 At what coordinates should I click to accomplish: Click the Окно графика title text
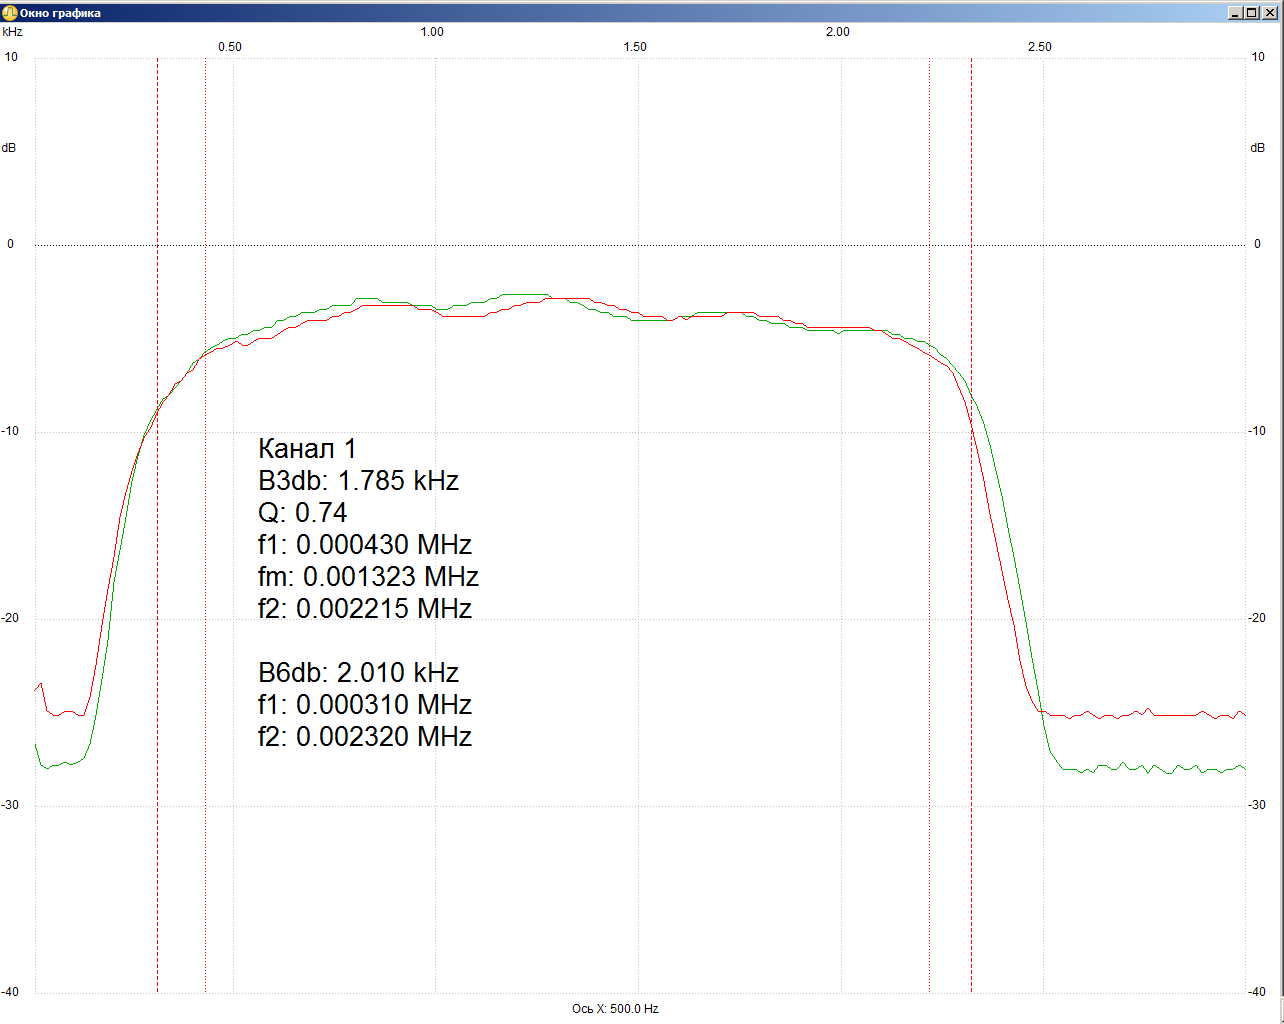tap(60, 13)
